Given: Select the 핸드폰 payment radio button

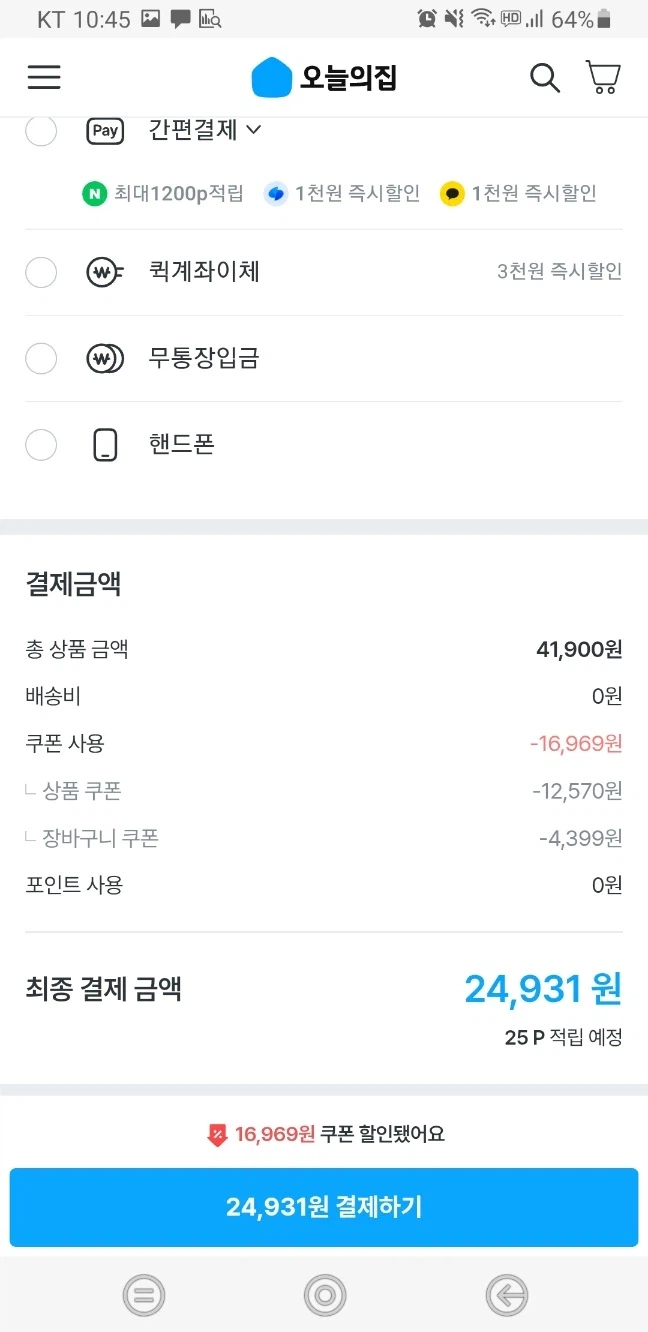Looking at the screenshot, I should tap(41, 444).
